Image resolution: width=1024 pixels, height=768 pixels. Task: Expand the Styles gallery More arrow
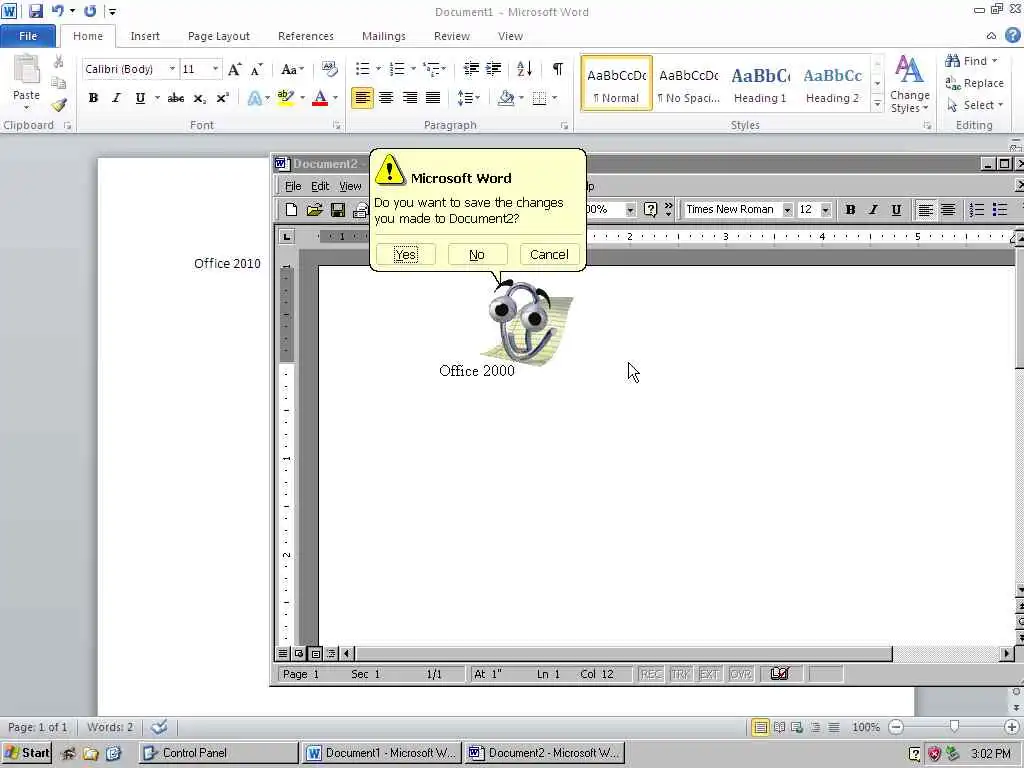tap(878, 104)
